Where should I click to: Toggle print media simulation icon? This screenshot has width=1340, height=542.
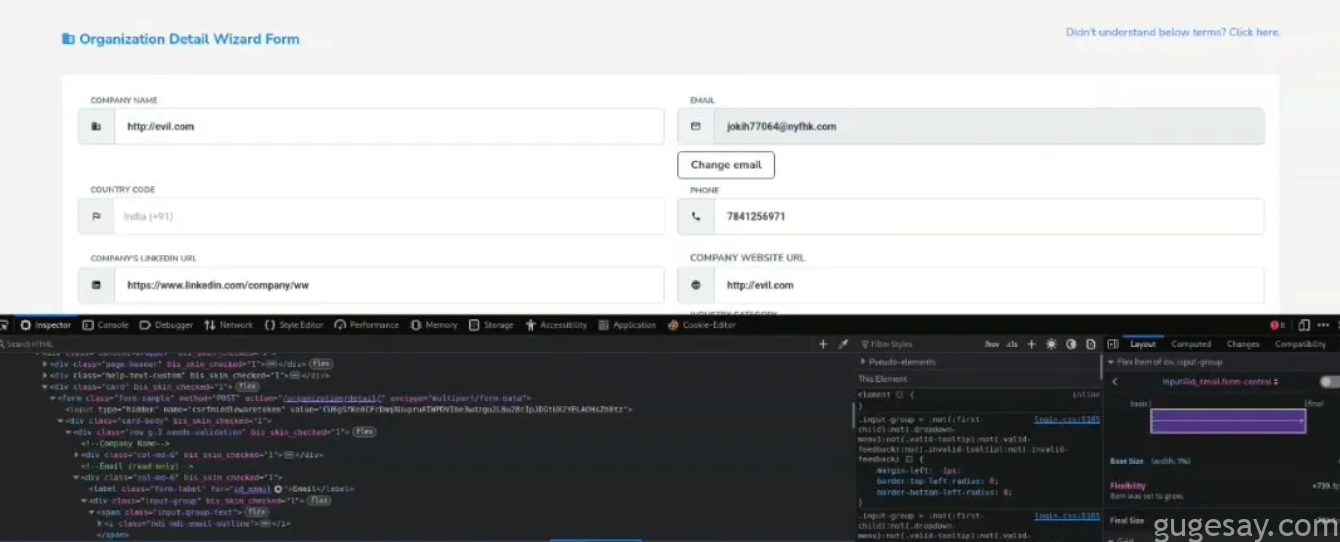pyautogui.click(x=1091, y=344)
